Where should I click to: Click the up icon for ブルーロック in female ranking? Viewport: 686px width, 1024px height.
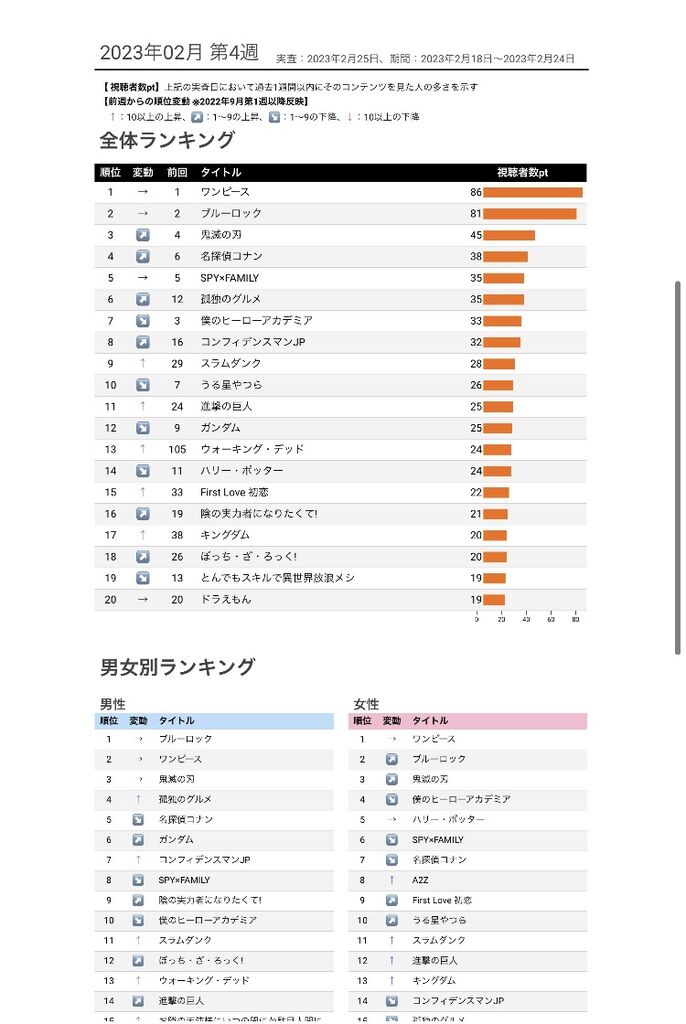point(391,760)
